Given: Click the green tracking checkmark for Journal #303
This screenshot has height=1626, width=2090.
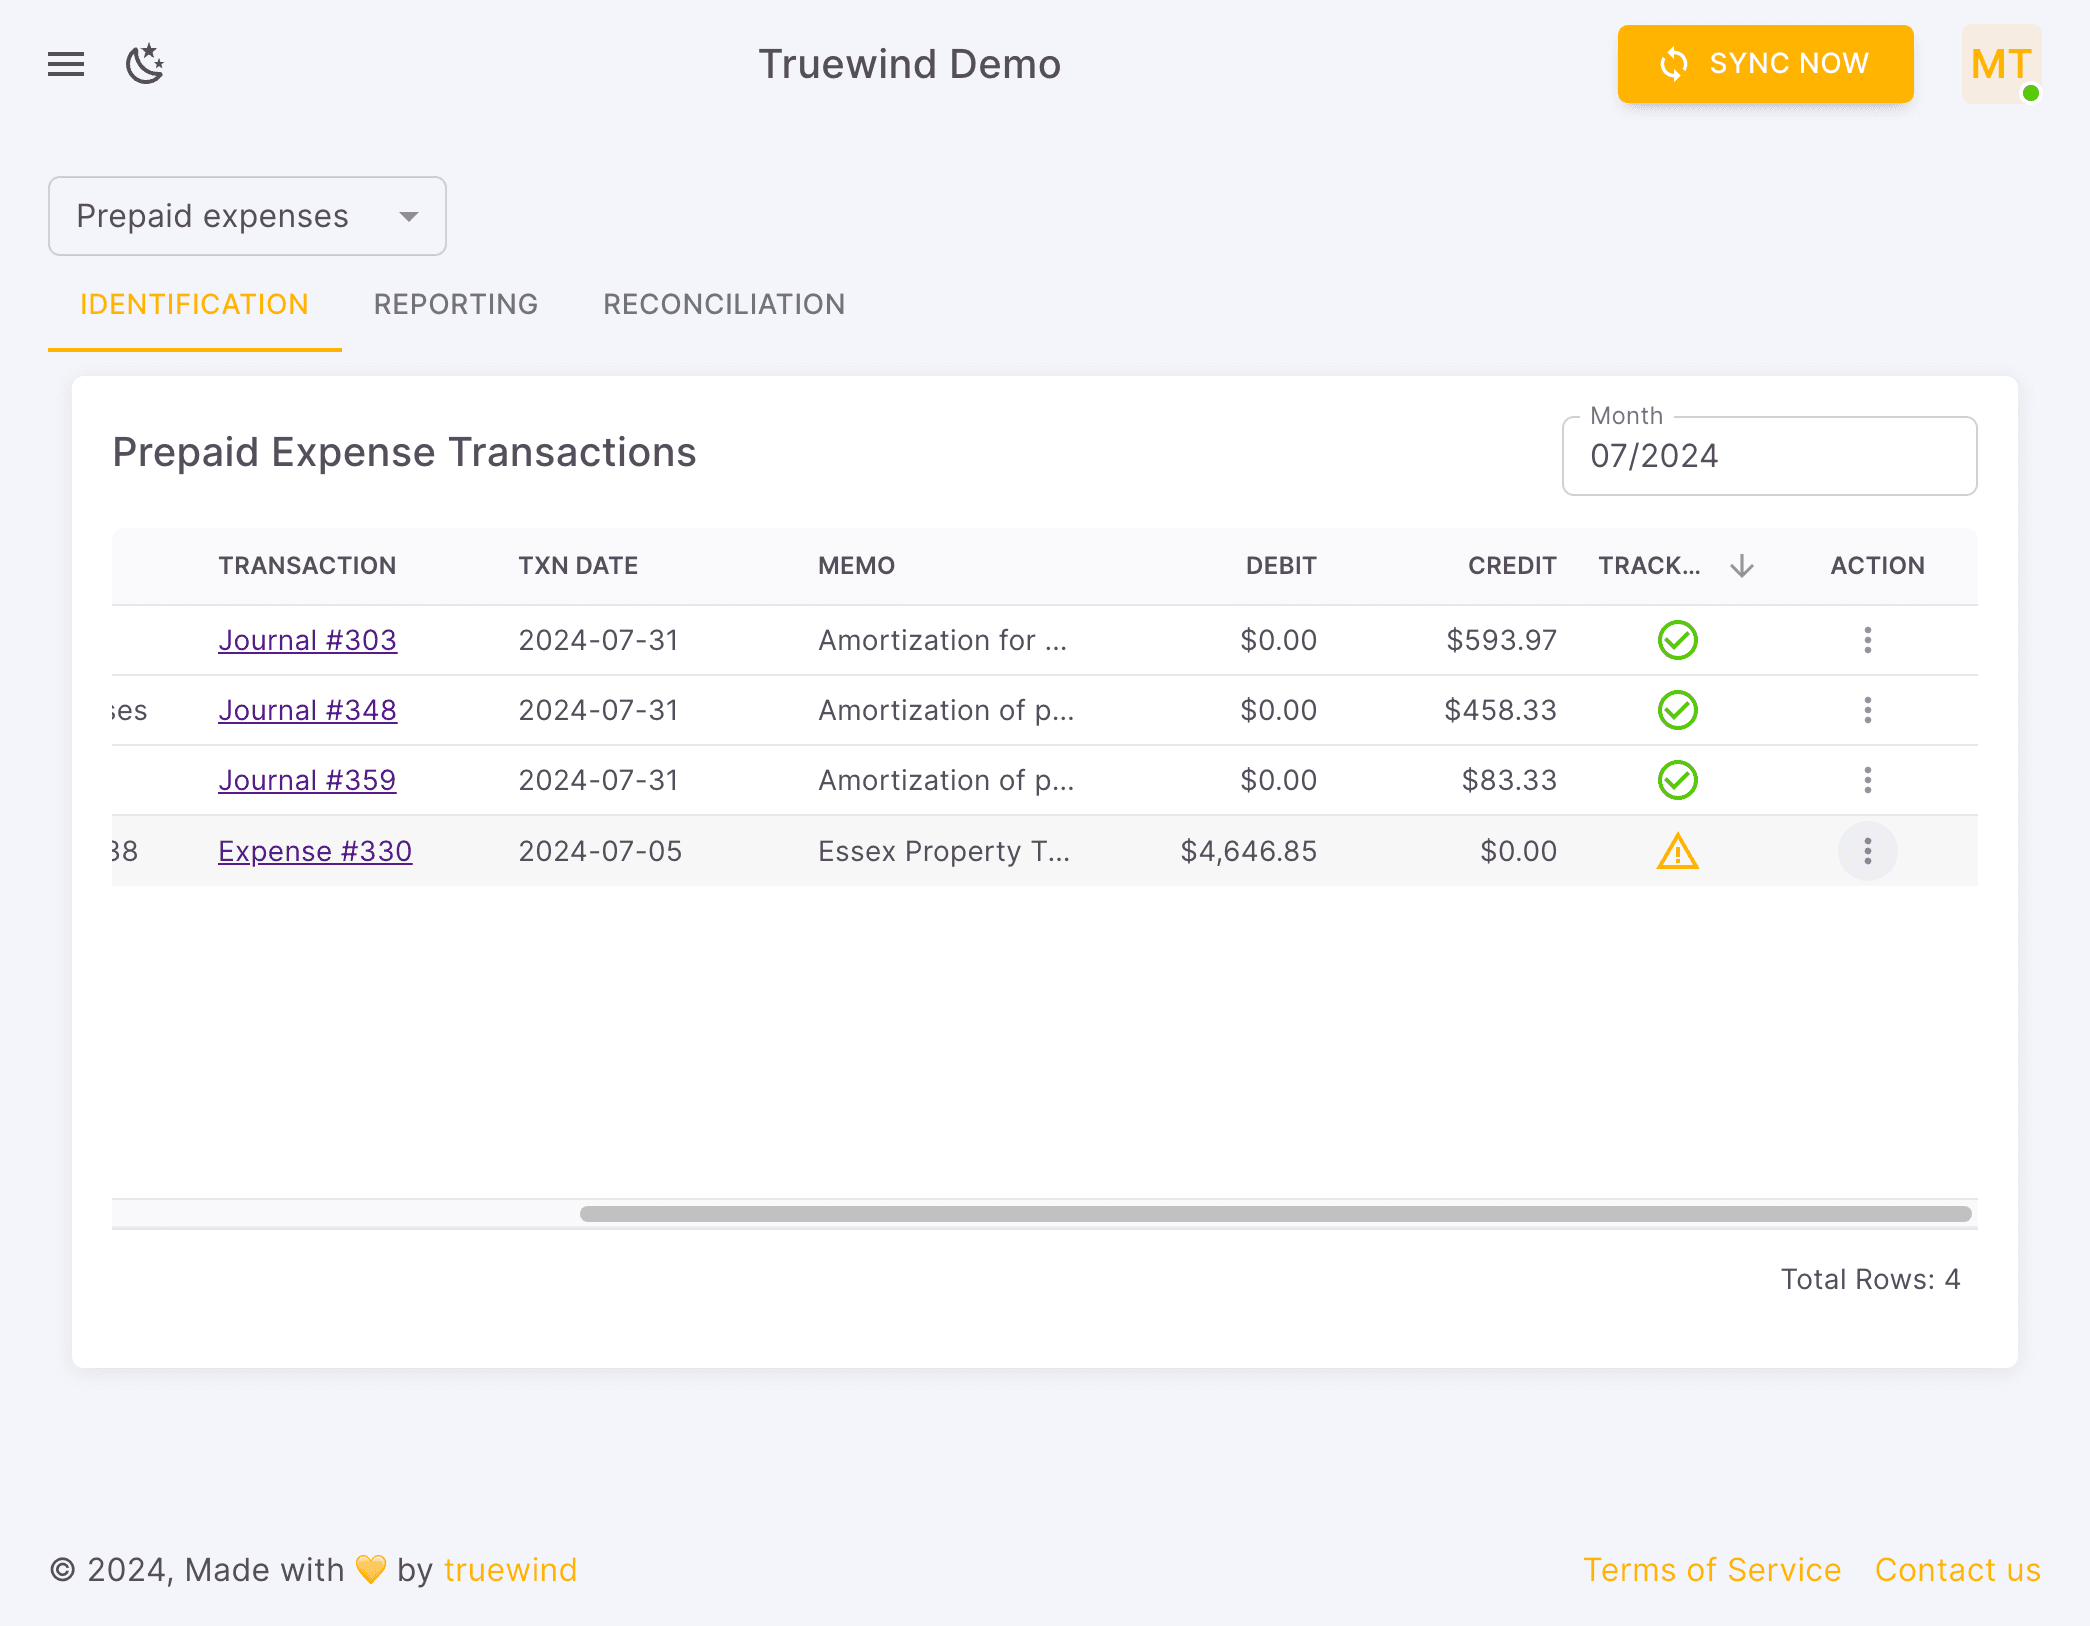Looking at the screenshot, I should 1677,640.
